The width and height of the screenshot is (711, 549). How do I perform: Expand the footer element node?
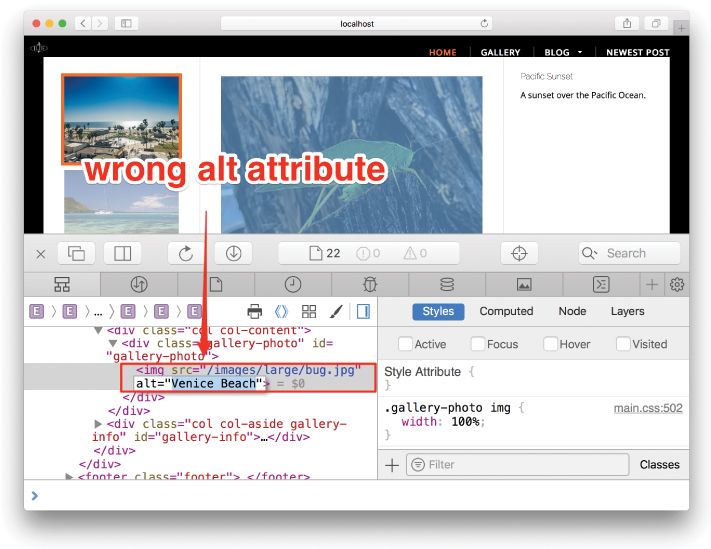[x=69, y=476]
